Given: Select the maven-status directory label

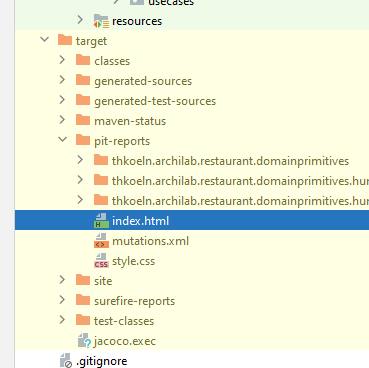Looking at the screenshot, I should click(x=130, y=121).
